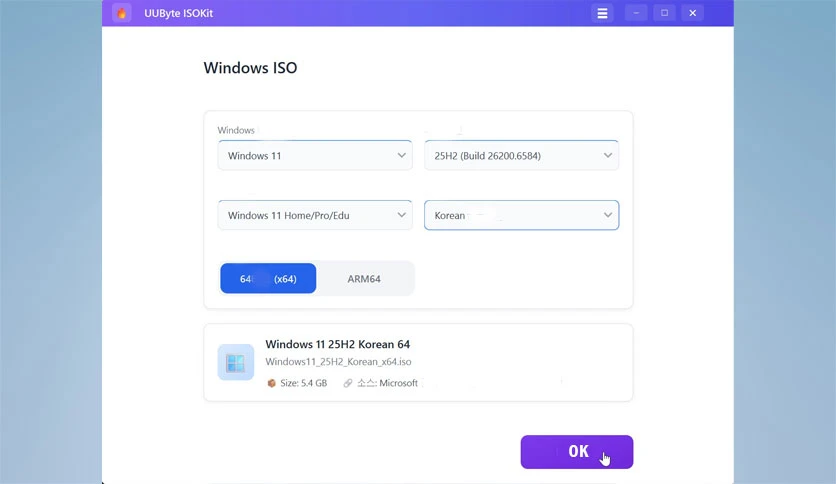
Task: Click the link icon next to Microsoft source
Action: pos(348,383)
